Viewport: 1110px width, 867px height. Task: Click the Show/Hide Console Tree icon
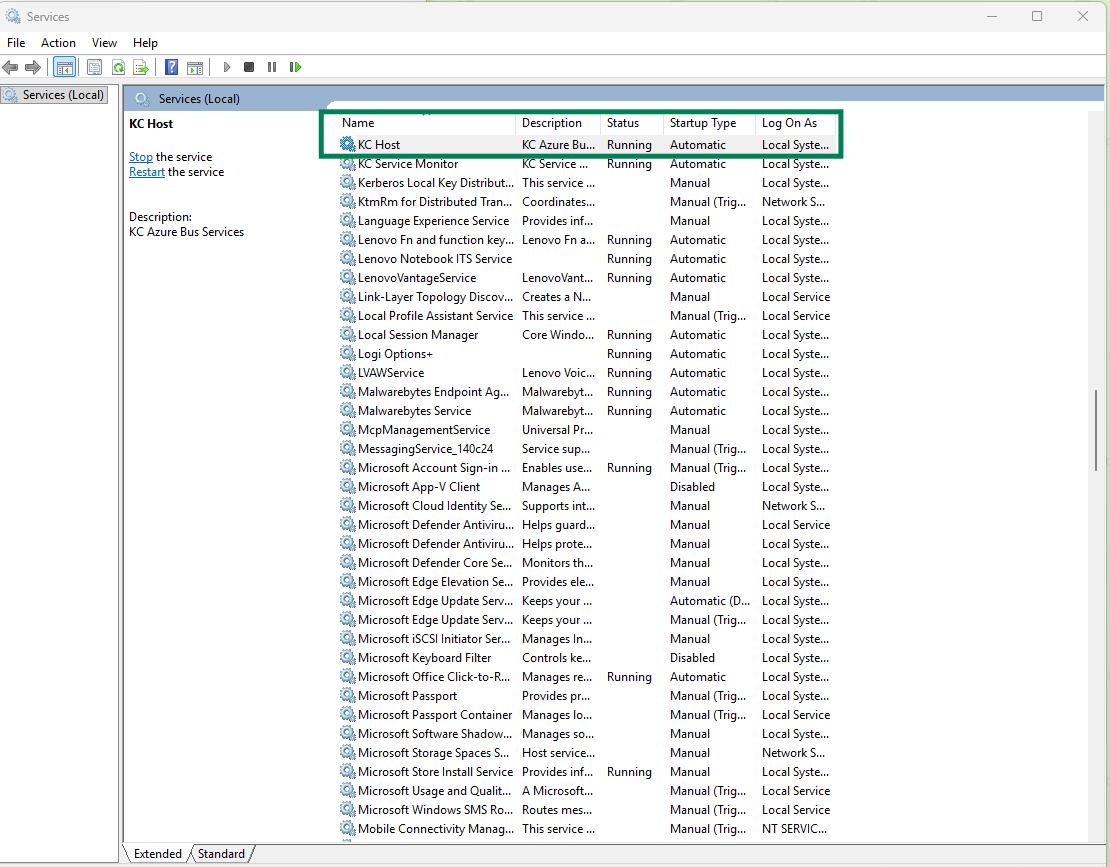click(x=64, y=67)
